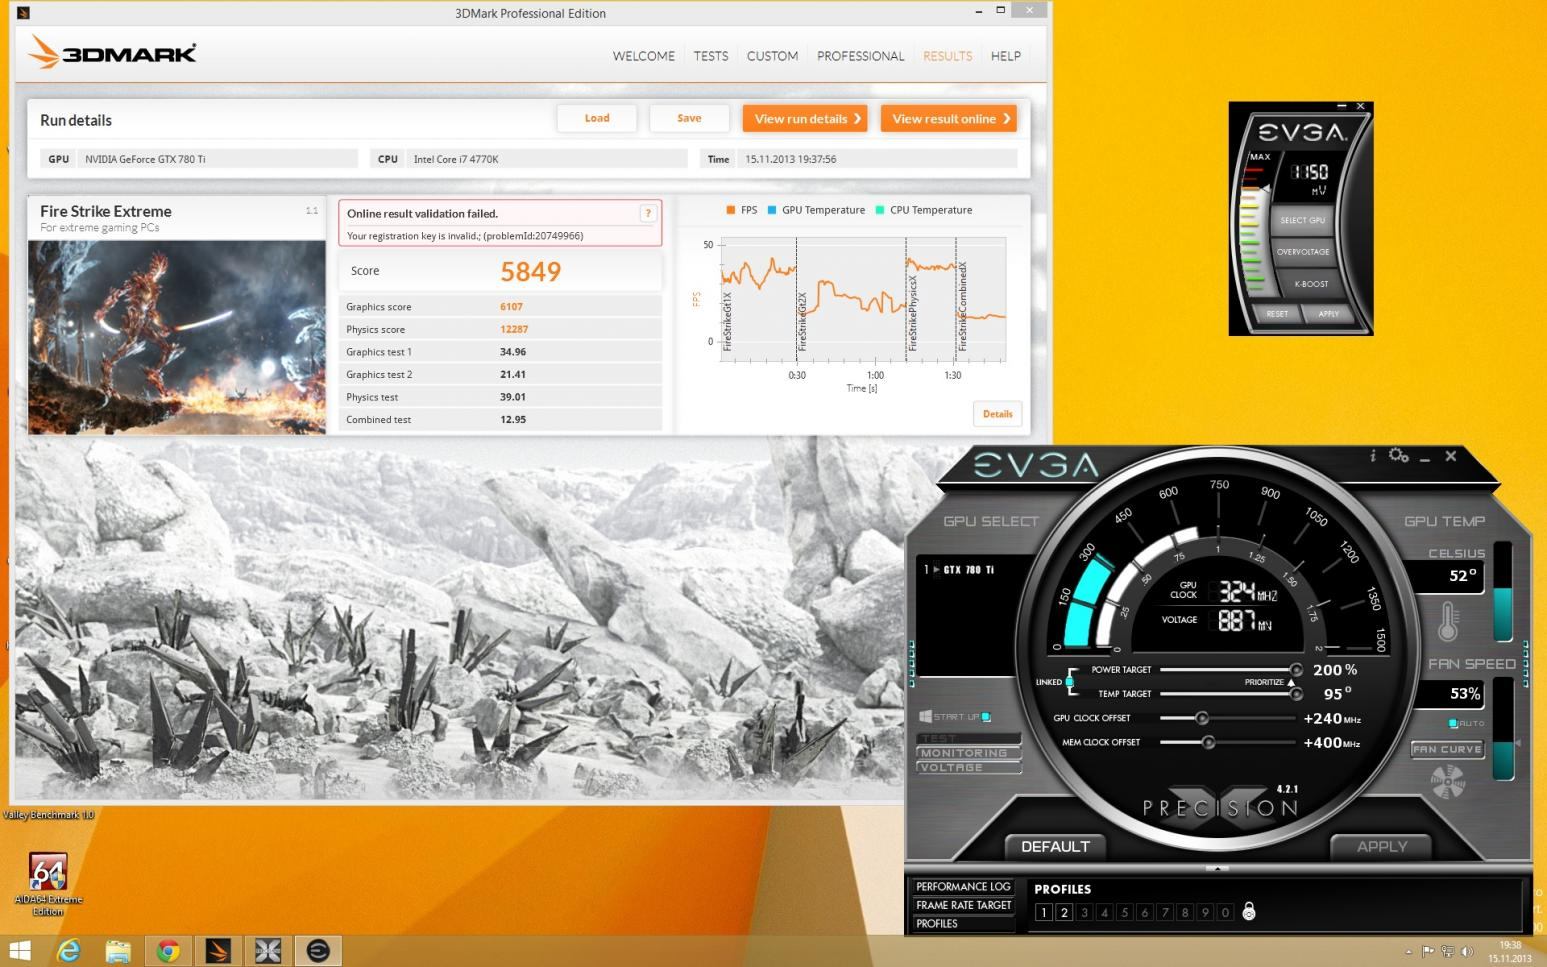This screenshot has width=1547, height=967.
Task: Click the Load button in Run details
Action: (x=597, y=118)
